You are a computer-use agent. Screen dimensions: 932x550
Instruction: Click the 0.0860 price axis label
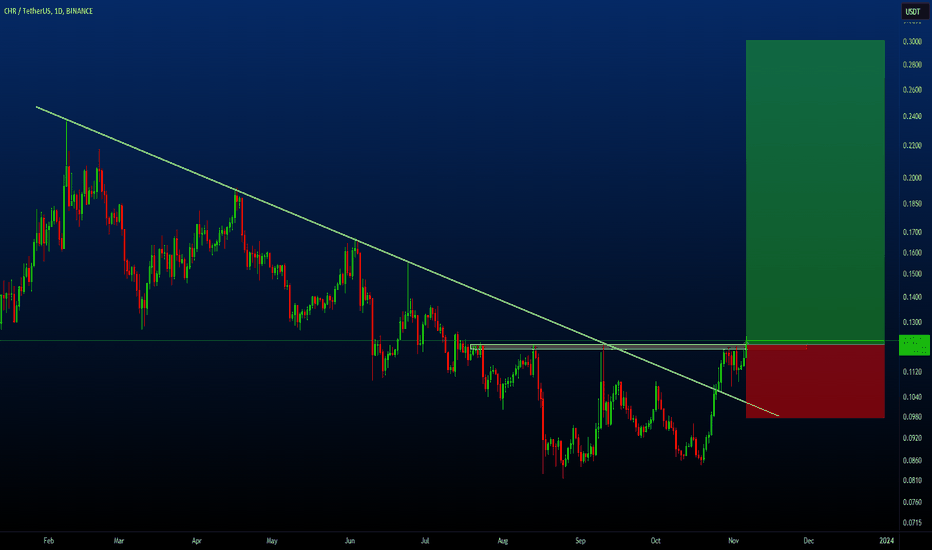912,461
